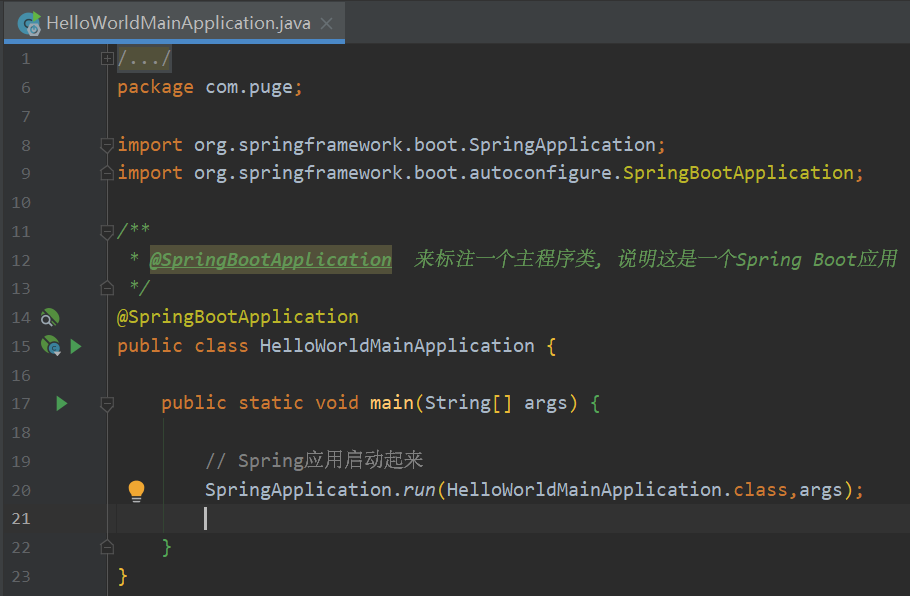Click the Java class file icon in the tab
Screen dimensions: 910x596
[29, 23]
